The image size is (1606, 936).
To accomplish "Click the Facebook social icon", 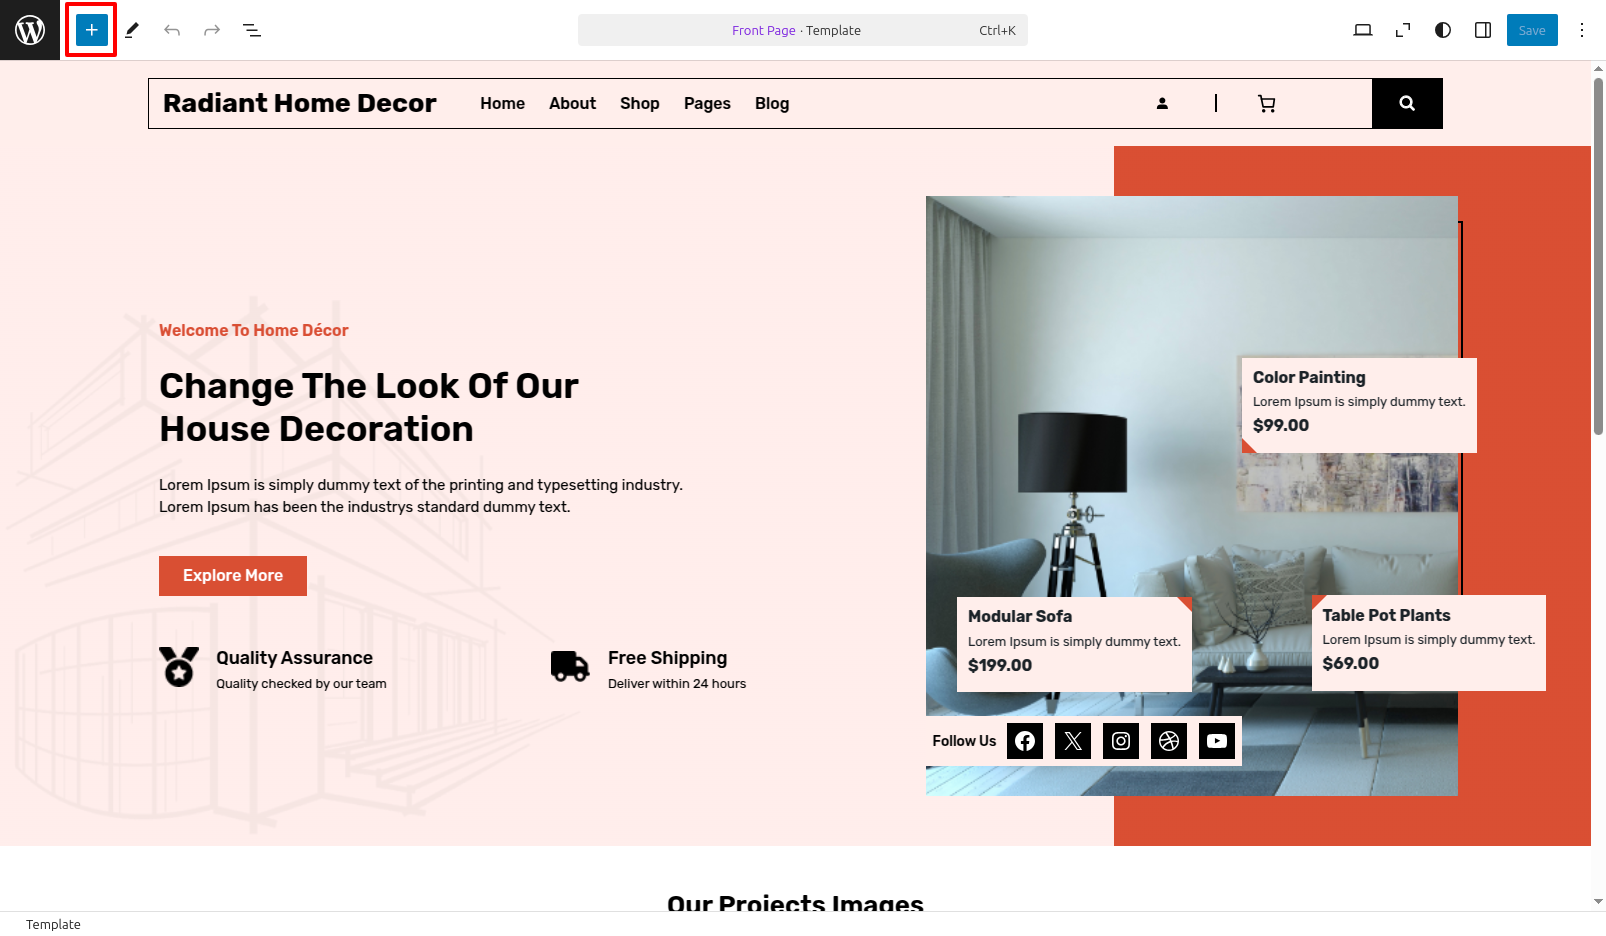I will [x=1025, y=741].
